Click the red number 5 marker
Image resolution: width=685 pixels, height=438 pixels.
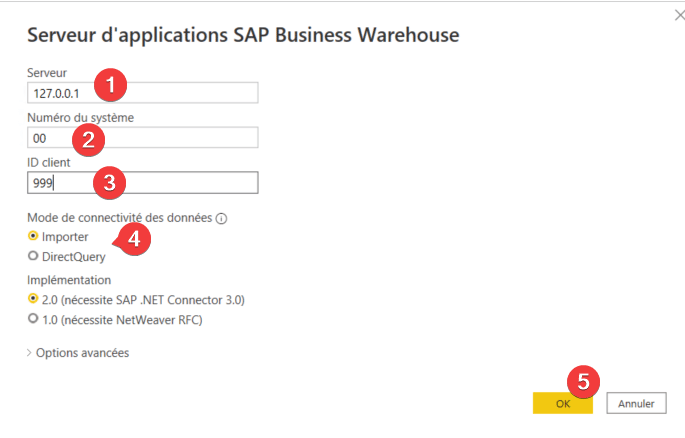583,382
